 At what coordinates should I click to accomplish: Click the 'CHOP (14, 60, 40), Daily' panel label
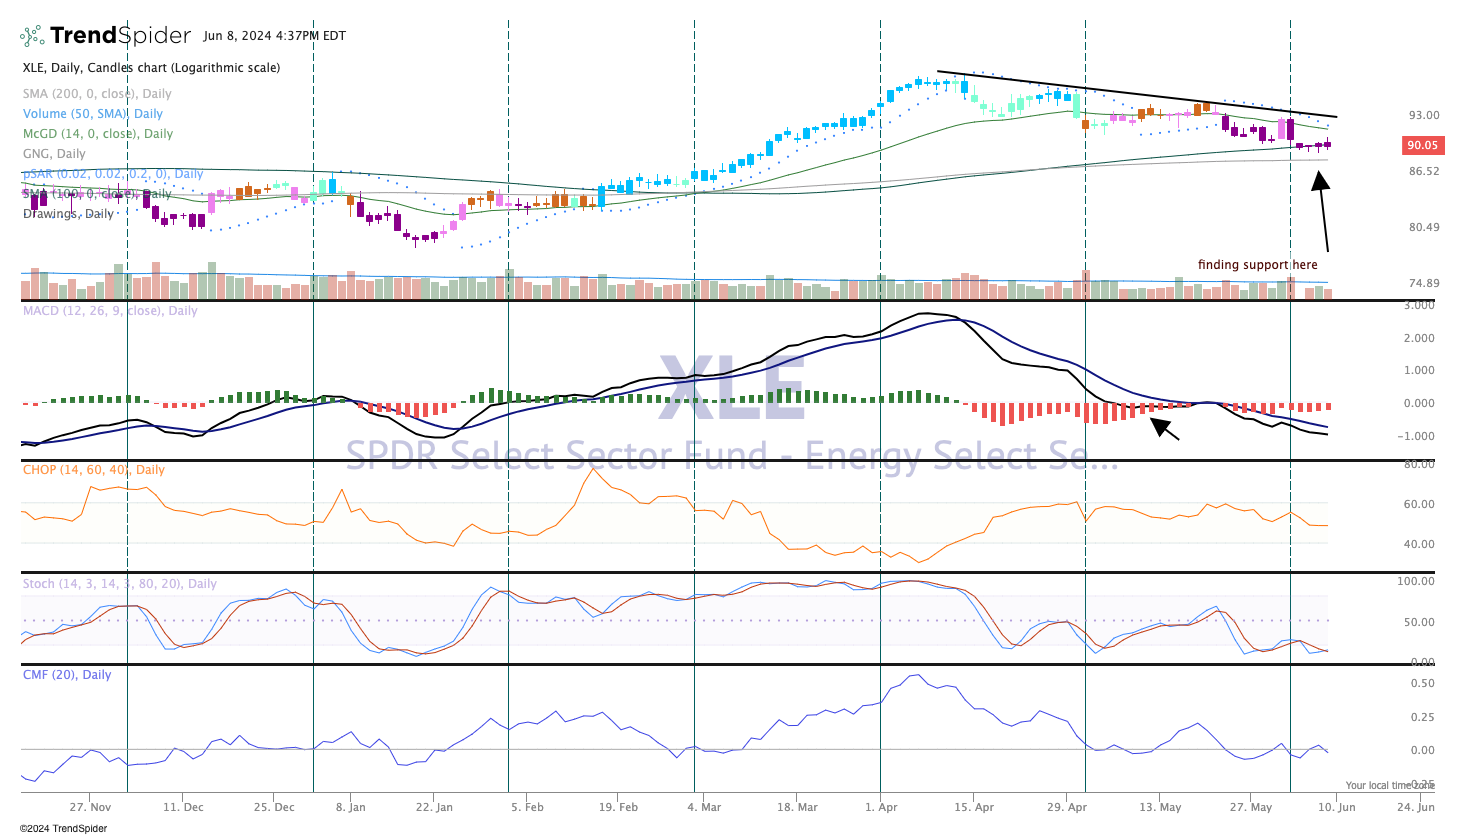point(94,470)
